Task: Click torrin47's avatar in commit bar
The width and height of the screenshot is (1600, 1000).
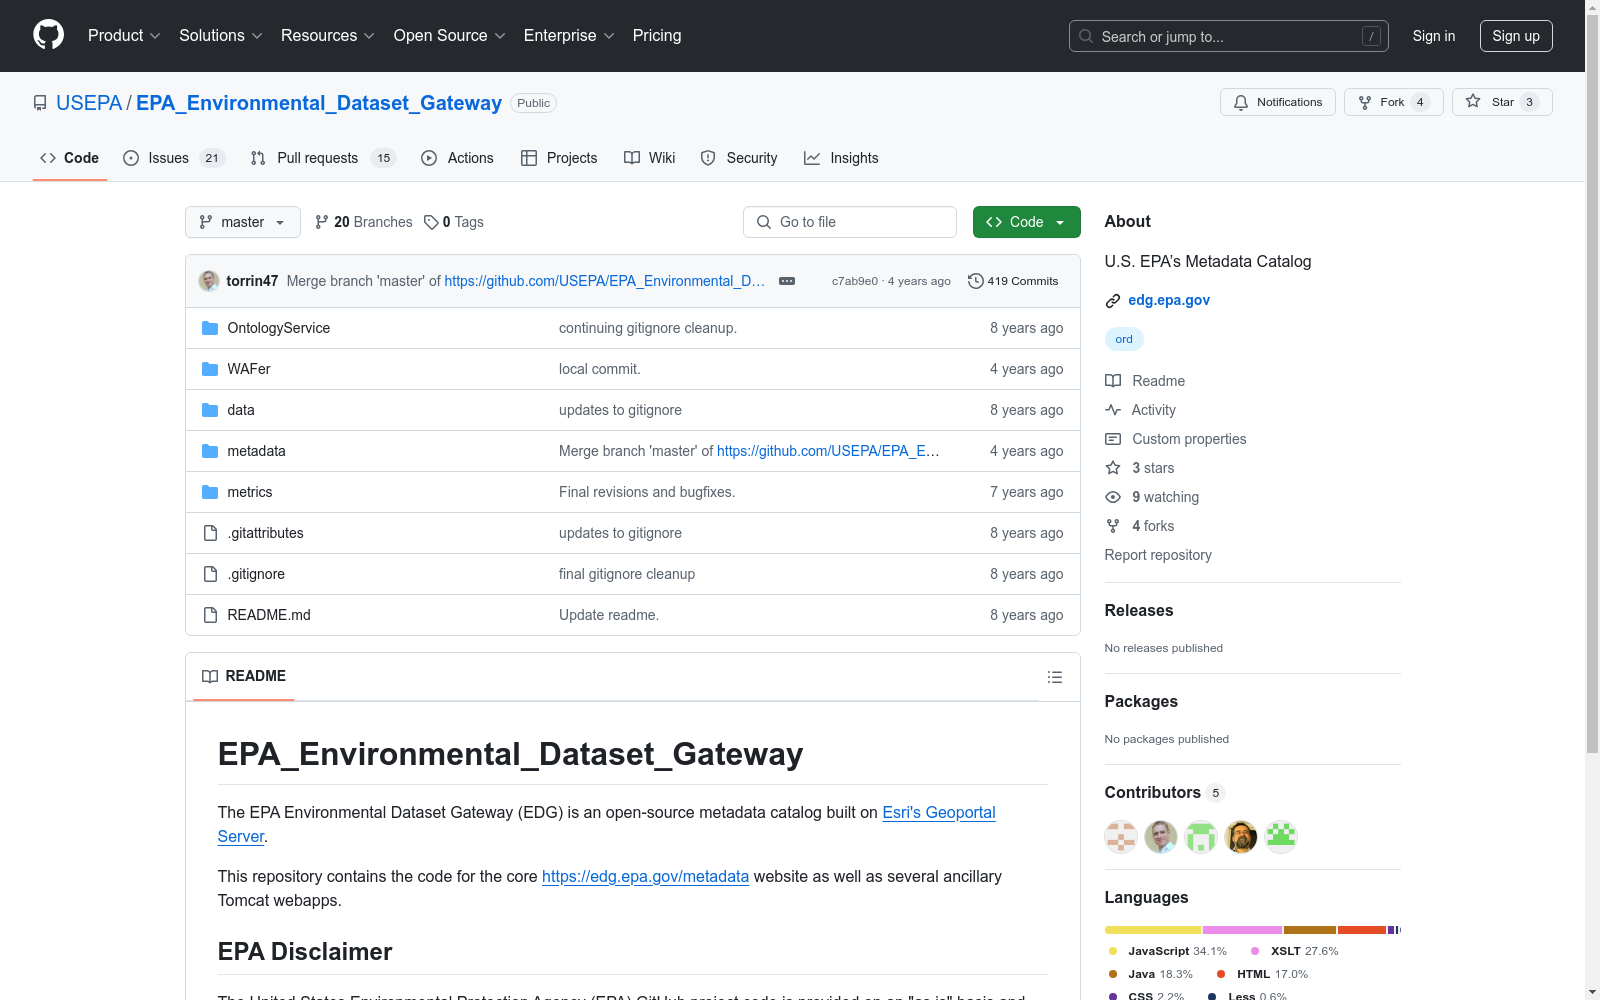Action: pos(209,281)
